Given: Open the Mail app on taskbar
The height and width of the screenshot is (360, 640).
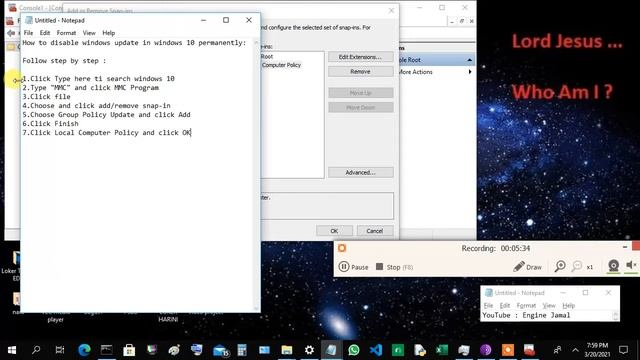Looking at the screenshot, I should [220, 350].
